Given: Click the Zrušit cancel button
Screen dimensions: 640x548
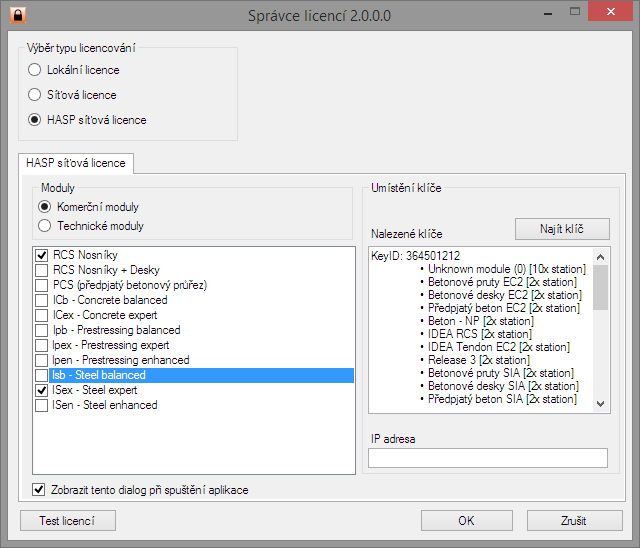Looking at the screenshot, I should pos(574,521).
